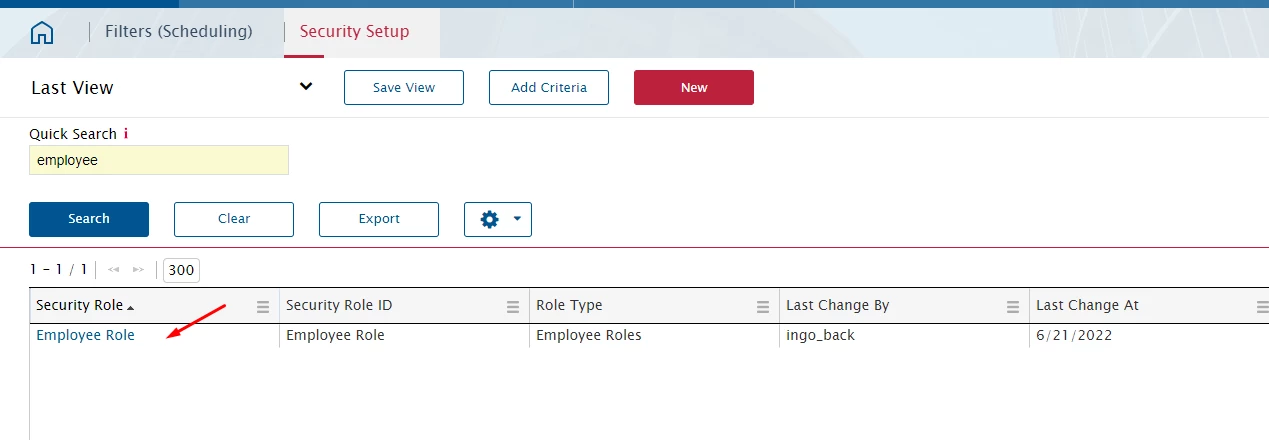Click the Quick Search info icon

pos(126,134)
